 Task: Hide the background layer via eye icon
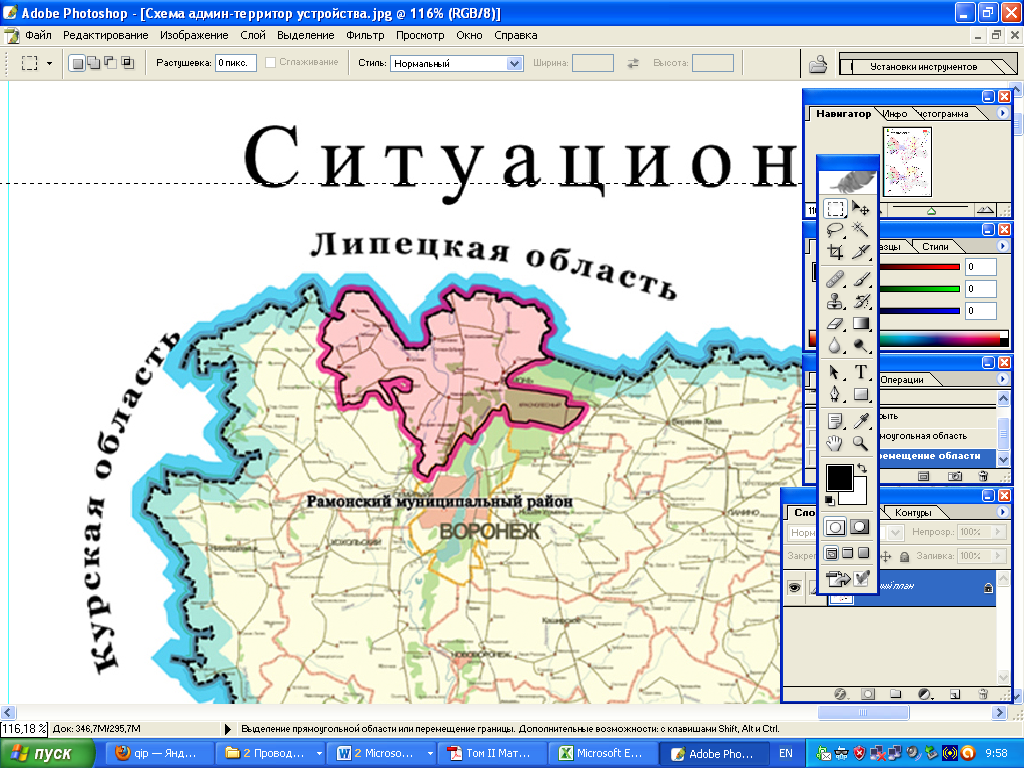click(796, 588)
